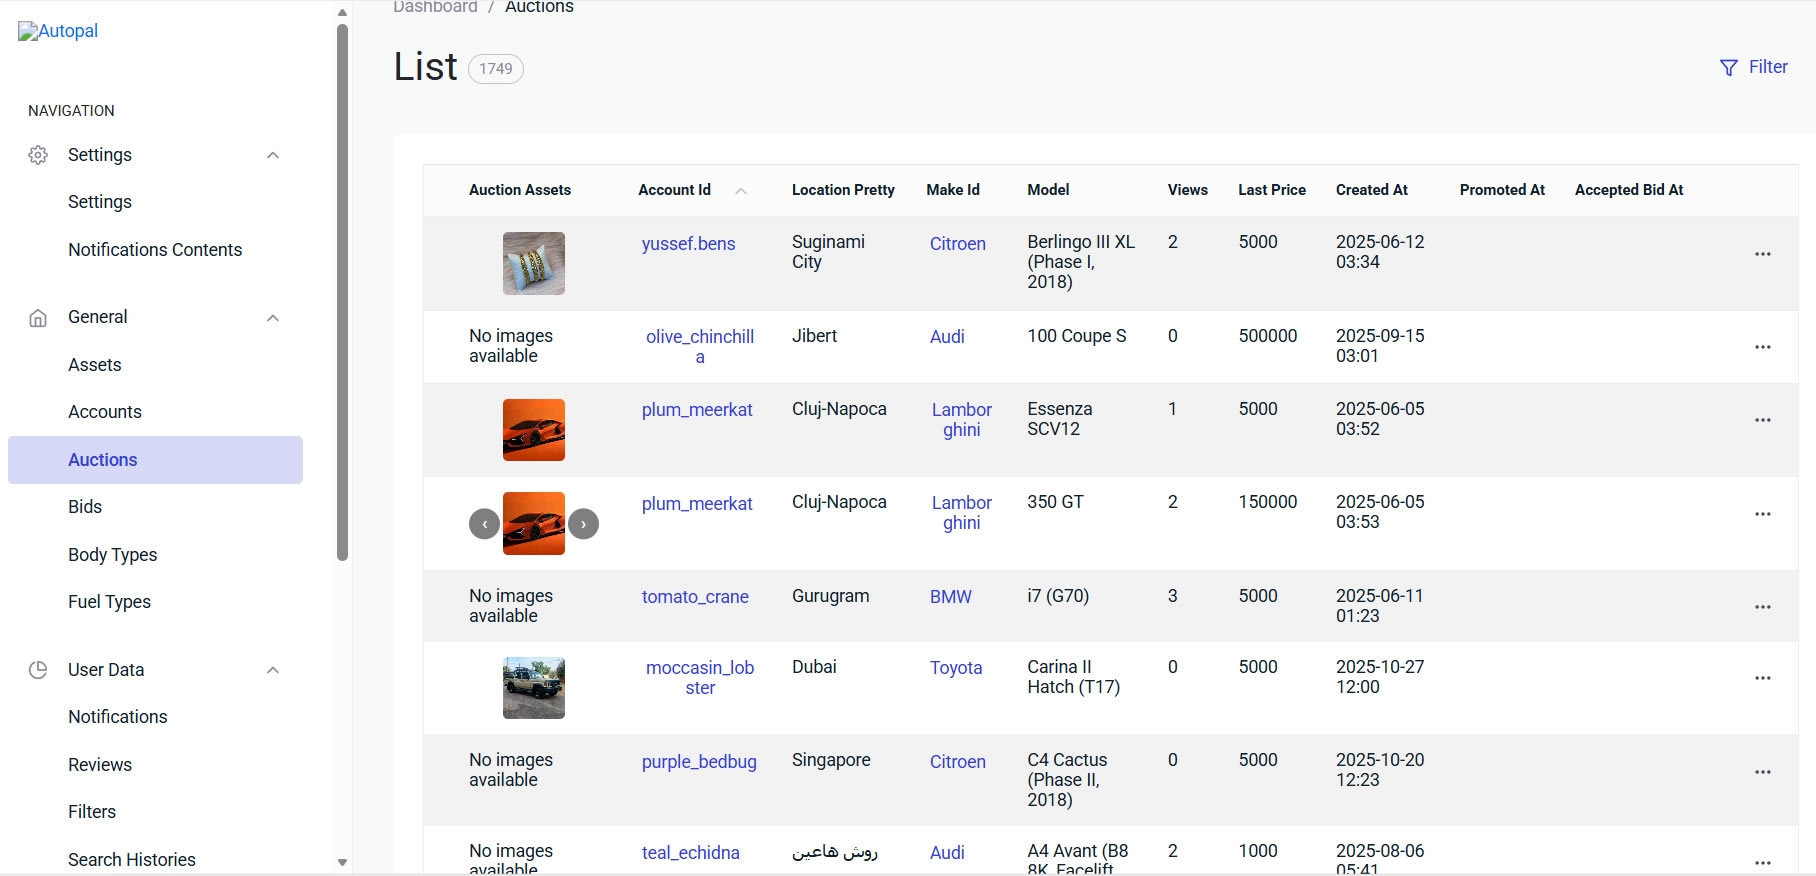Click the User Data pie chart icon
Image resolution: width=1816 pixels, height=876 pixels.
[x=38, y=670]
